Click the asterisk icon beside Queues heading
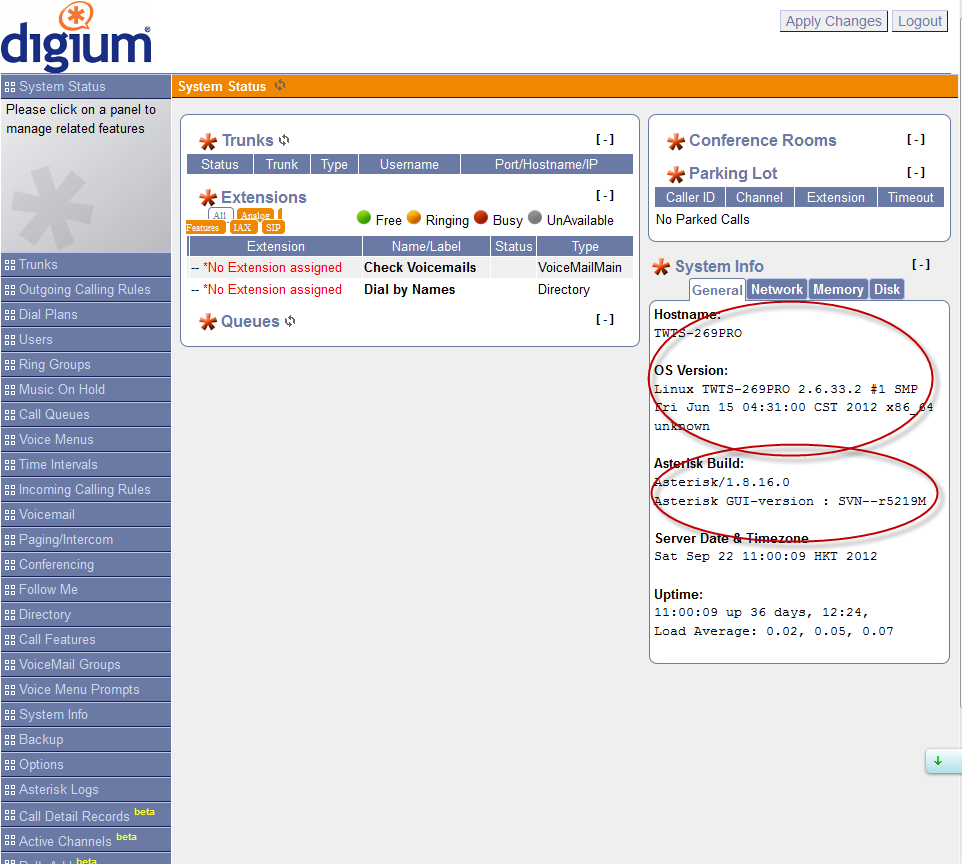Viewport: 962px width, 864px height. (x=208, y=322)
